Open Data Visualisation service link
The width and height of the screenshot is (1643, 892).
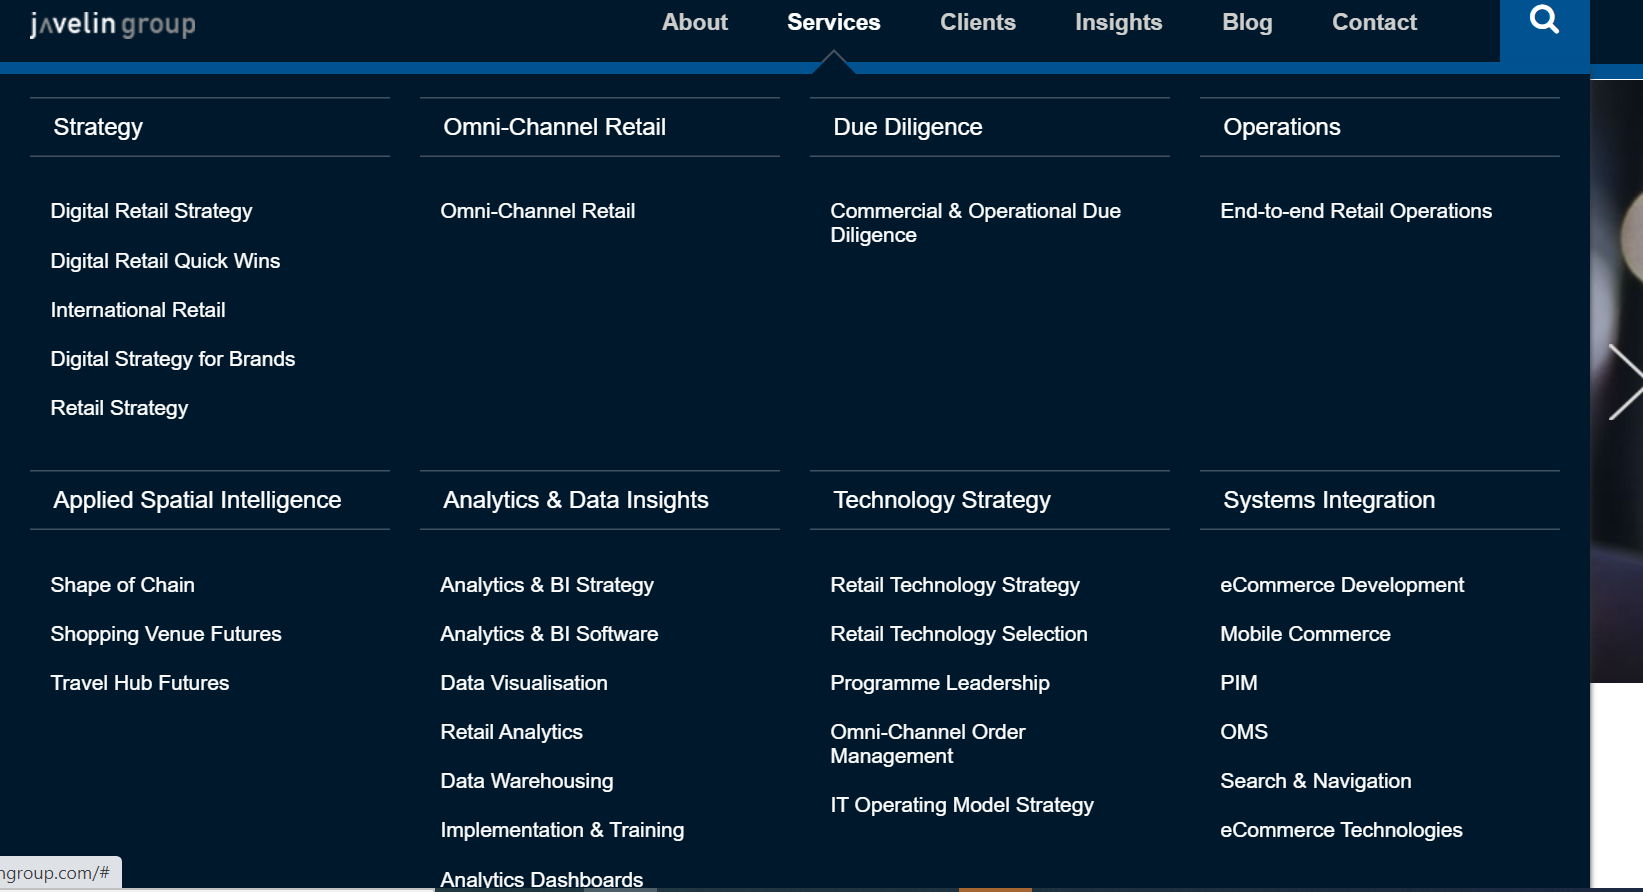[523, 683]
